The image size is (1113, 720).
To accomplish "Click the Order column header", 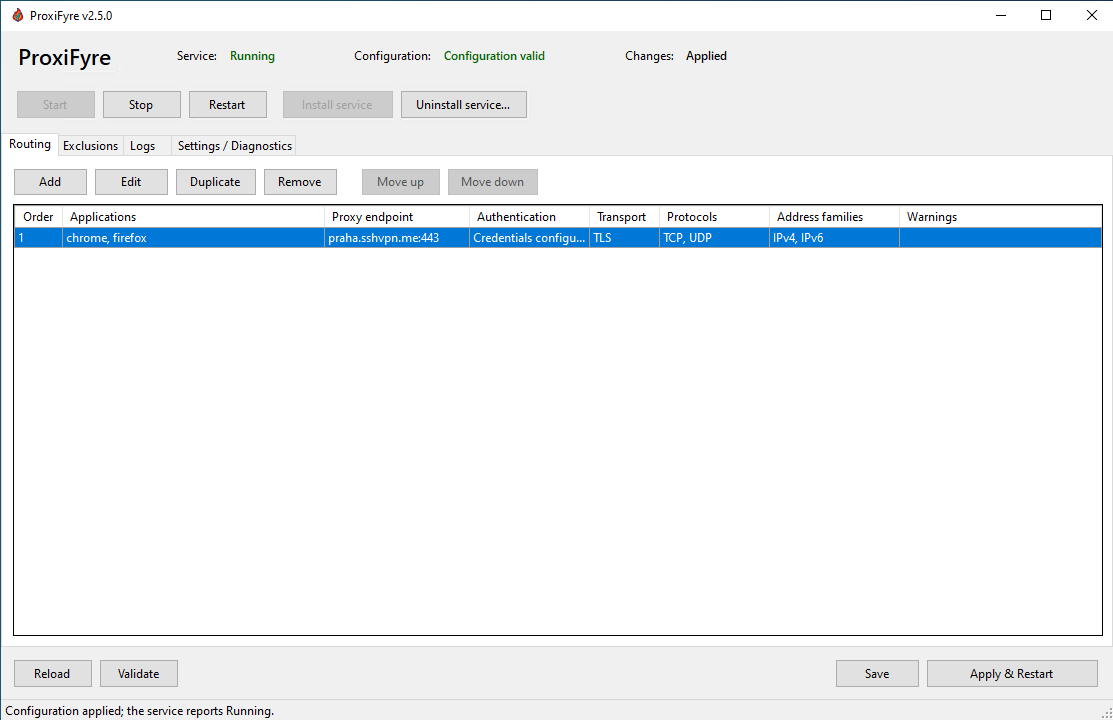I will 38,217.
